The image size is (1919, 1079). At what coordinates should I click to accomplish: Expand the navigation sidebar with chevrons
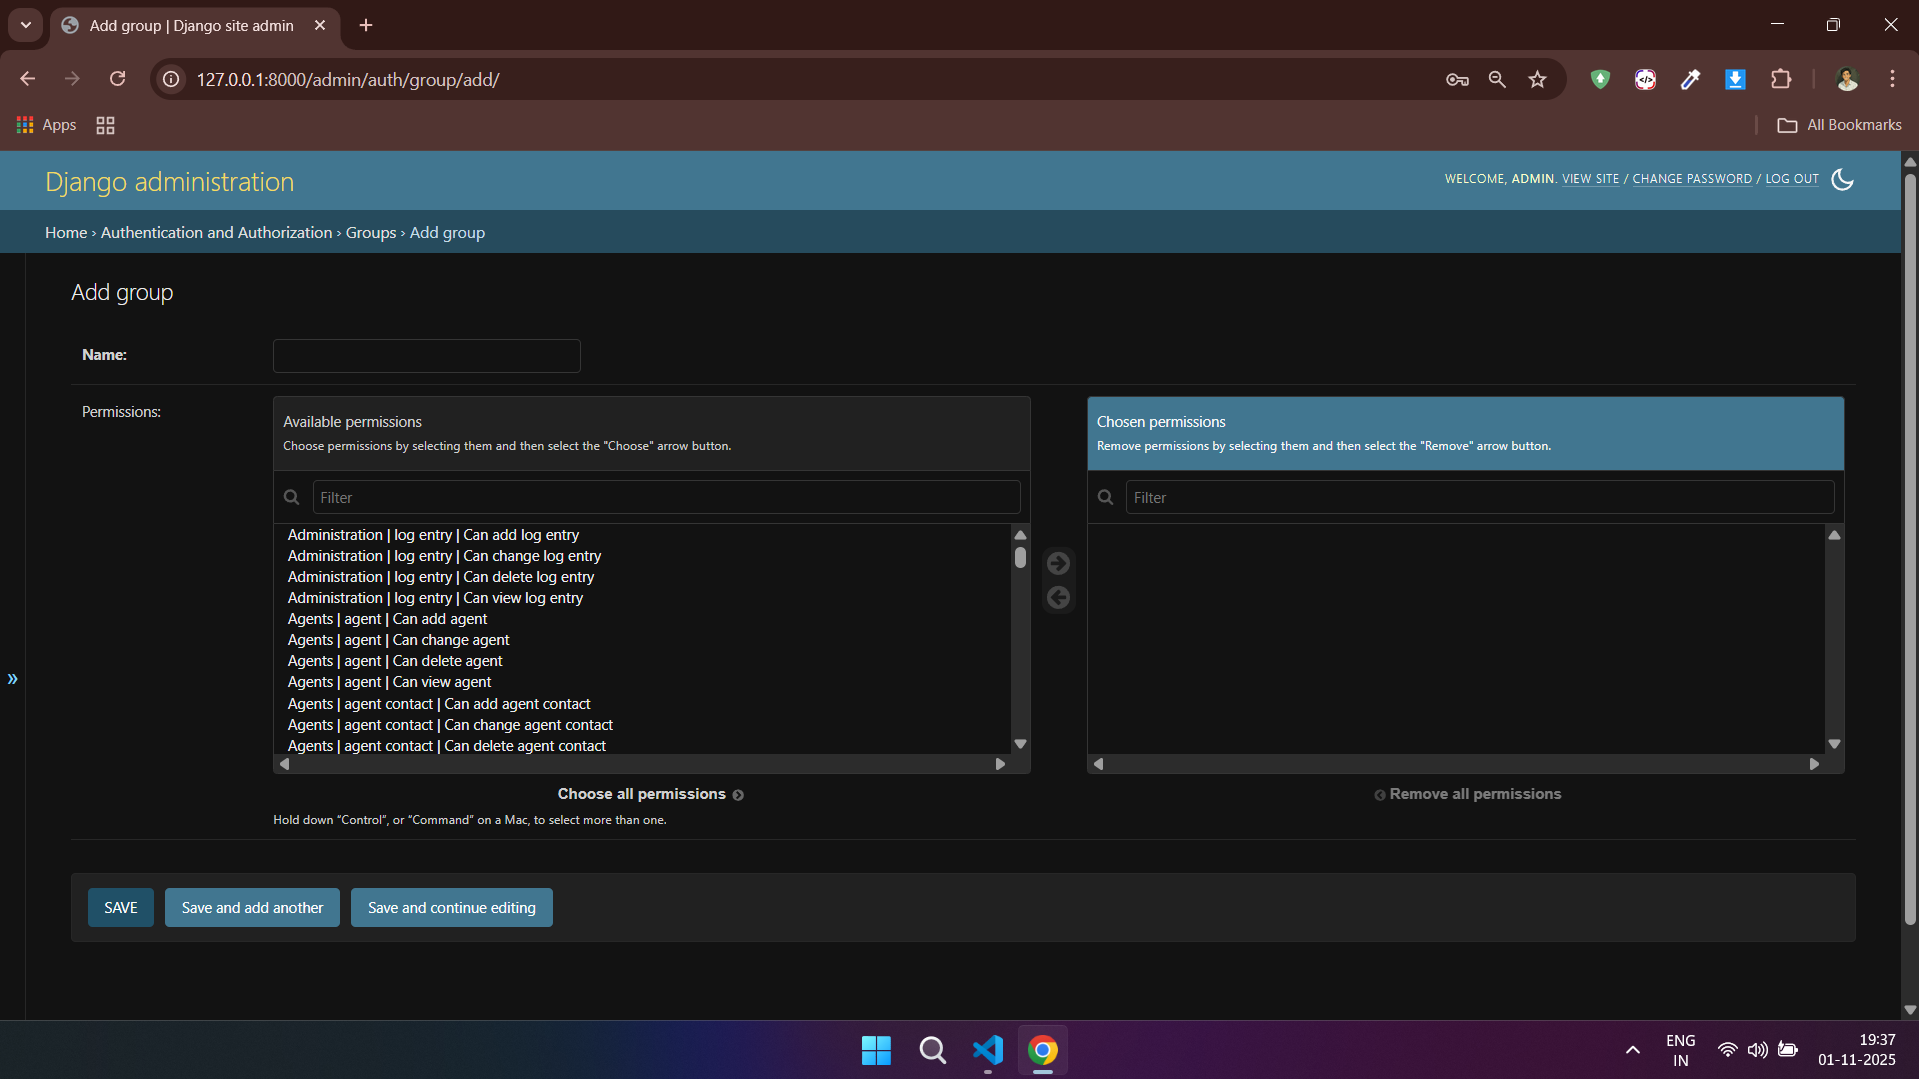(x=12, y=679)
